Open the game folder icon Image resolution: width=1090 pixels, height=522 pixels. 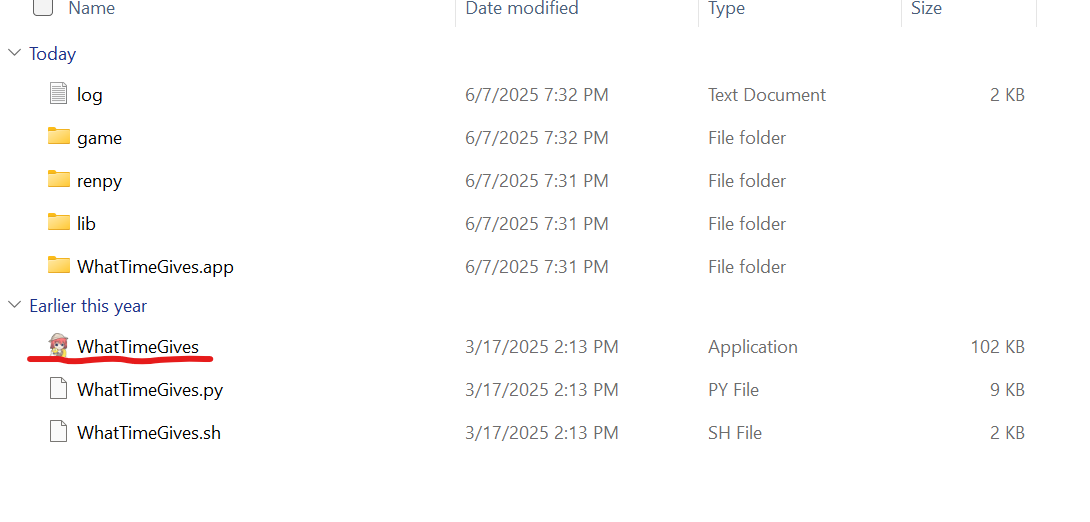(59, 136)
